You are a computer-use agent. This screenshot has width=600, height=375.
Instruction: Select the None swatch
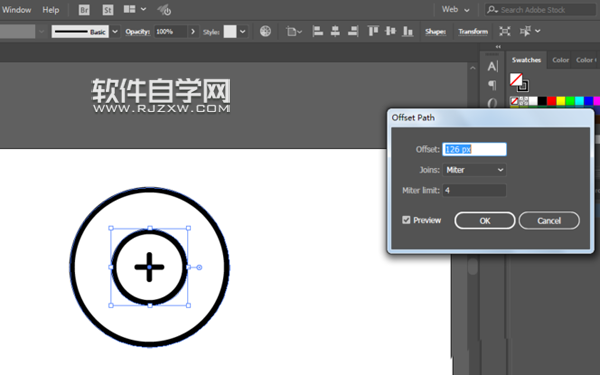click(514, 101)
